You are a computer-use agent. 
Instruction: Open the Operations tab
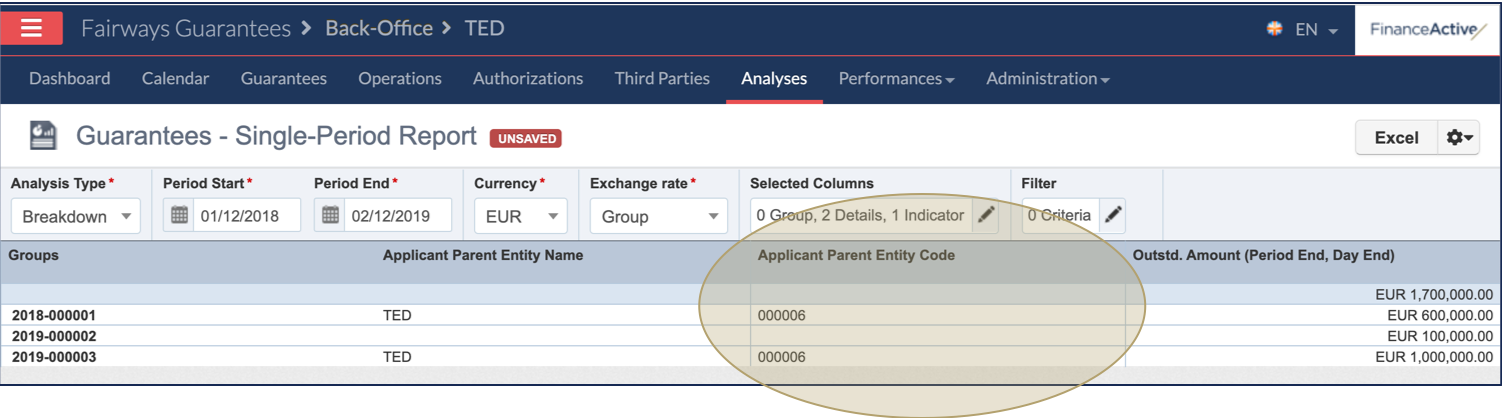pos(400,78)
